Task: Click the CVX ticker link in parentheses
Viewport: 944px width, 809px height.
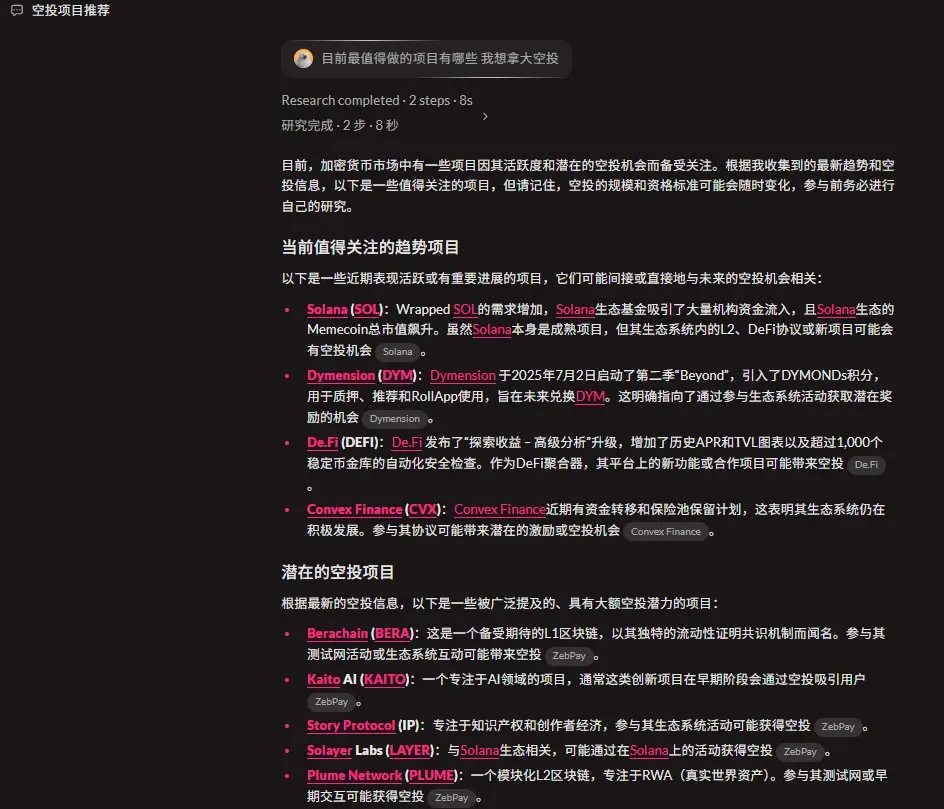Action: (423, 510)
